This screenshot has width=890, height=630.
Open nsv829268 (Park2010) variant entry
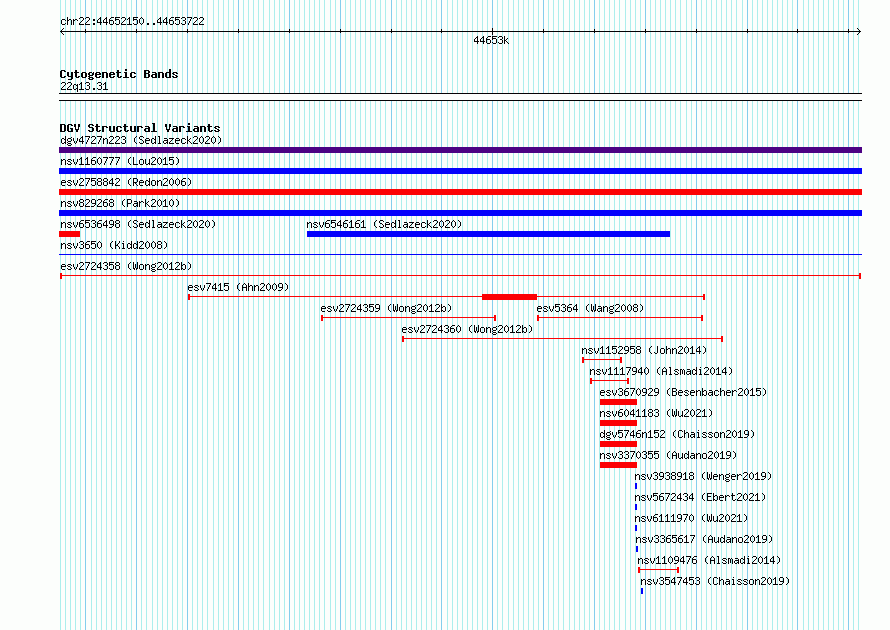click(x=120, y=203)
